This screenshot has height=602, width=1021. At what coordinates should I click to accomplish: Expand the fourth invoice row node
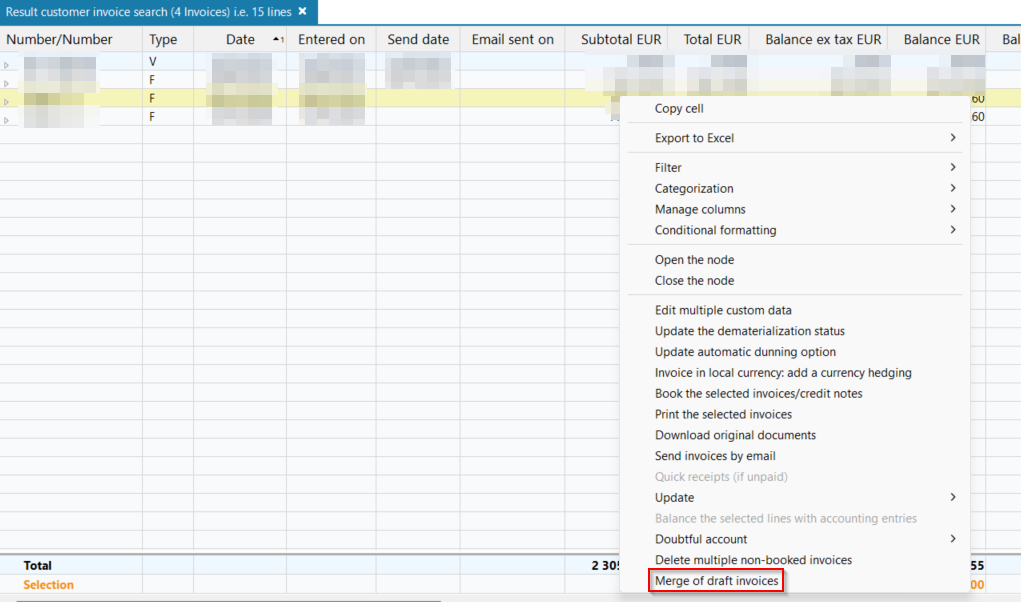click(x=7, y=120)
